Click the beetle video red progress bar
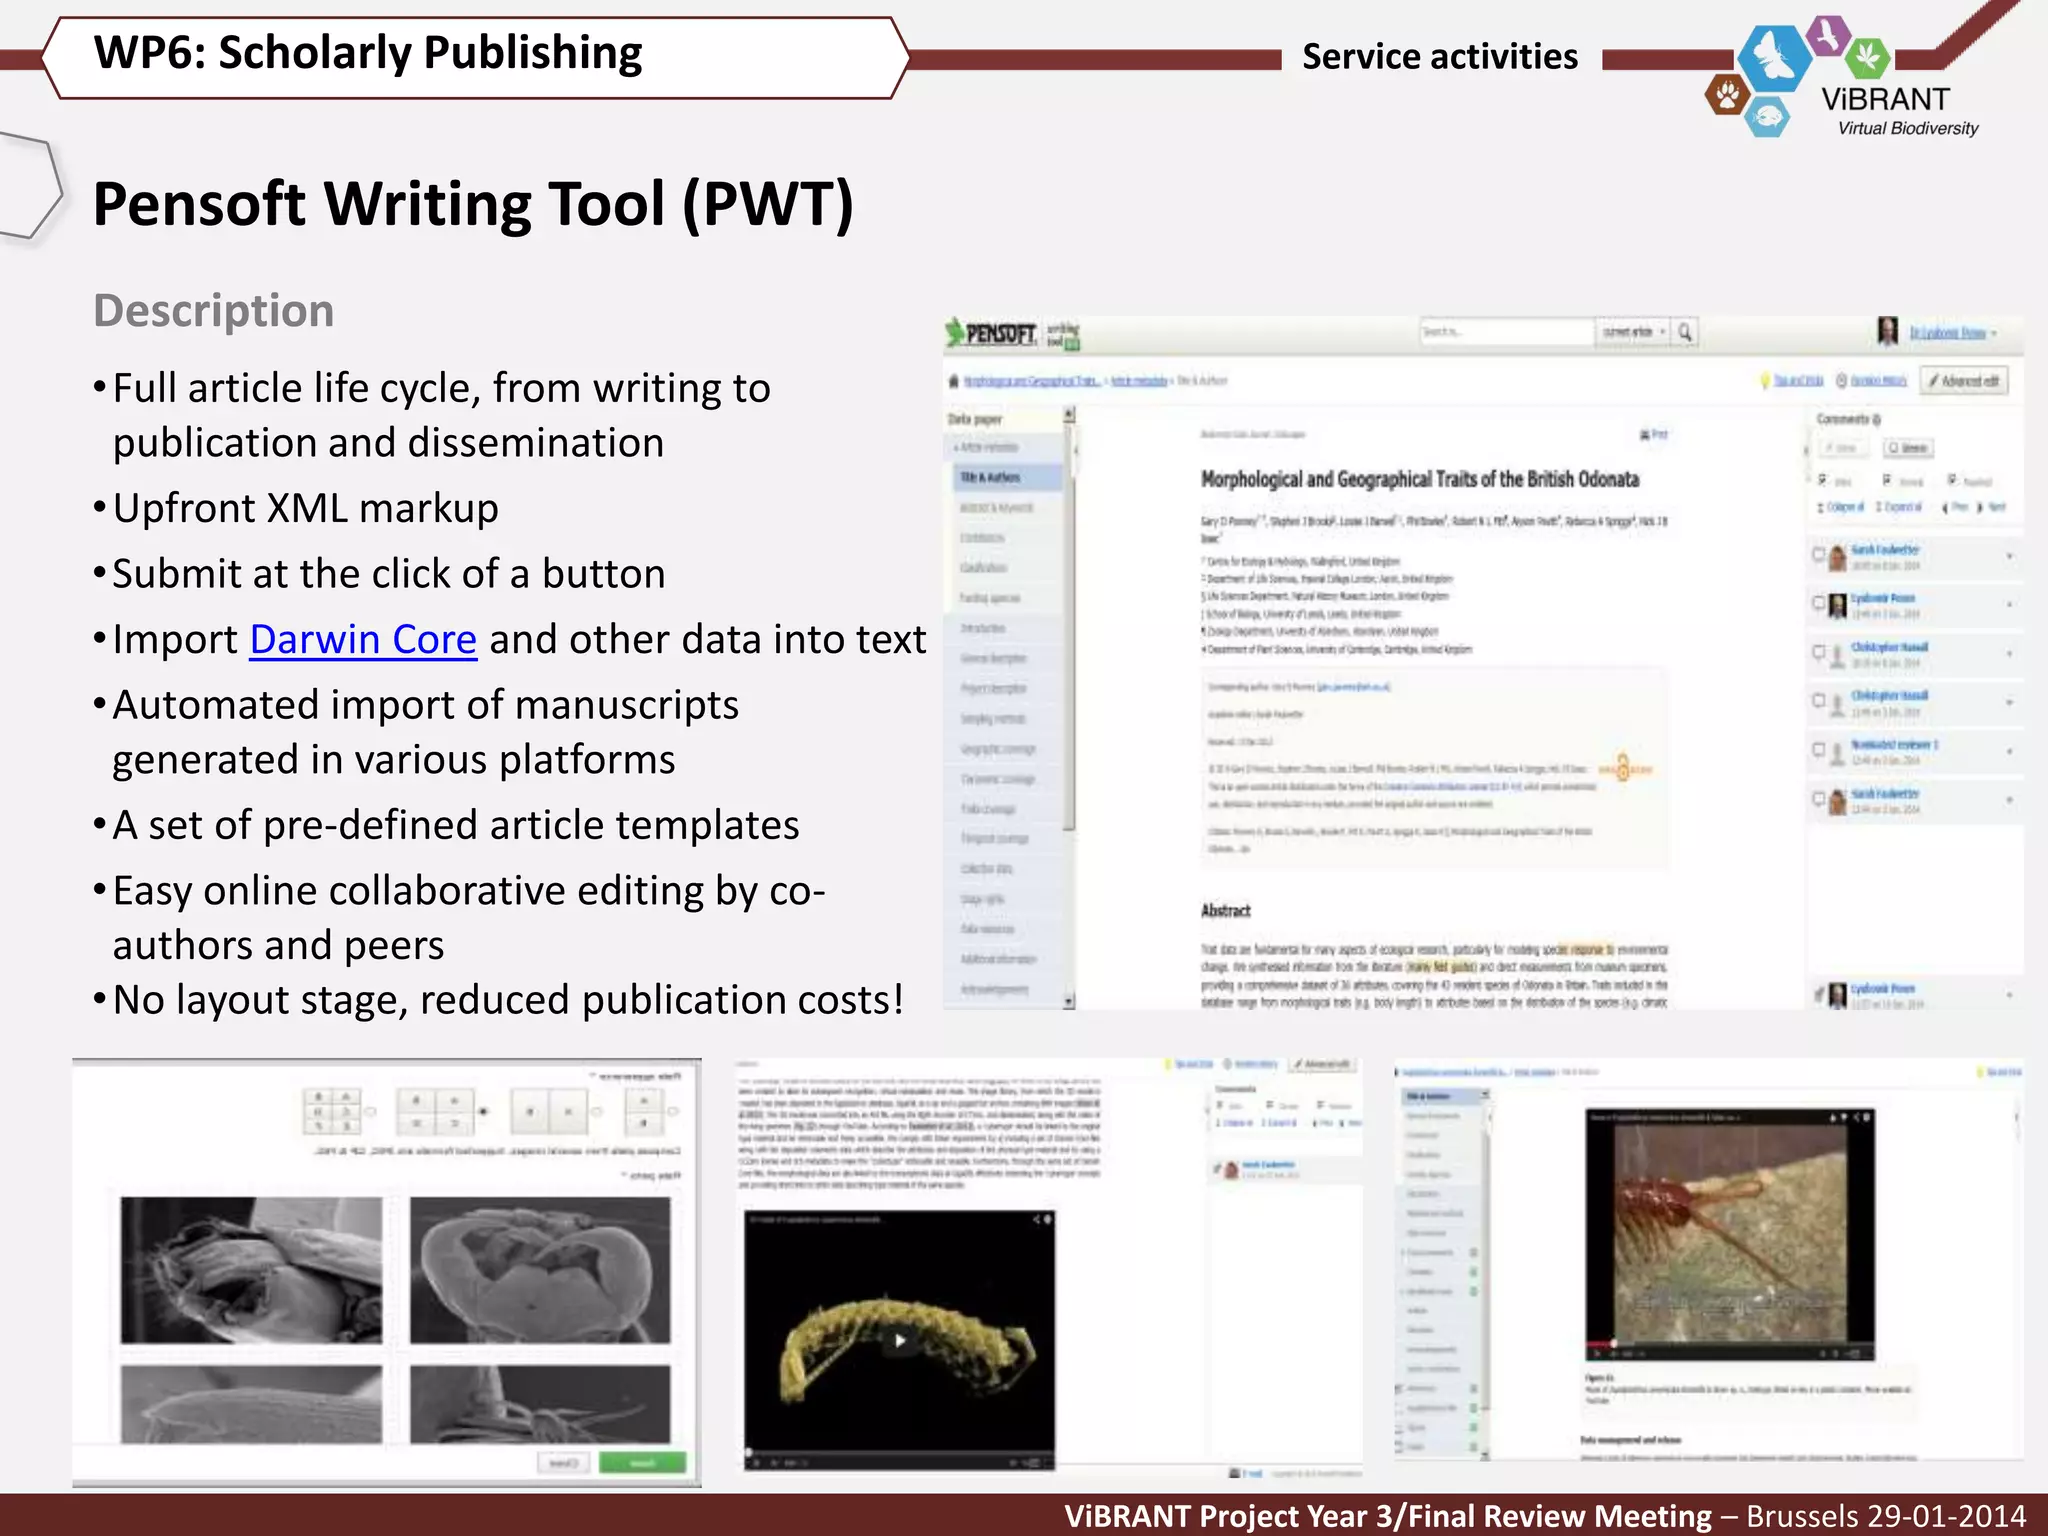Viewport: 2048px width, 1536px height. tap(1599, 1343)
